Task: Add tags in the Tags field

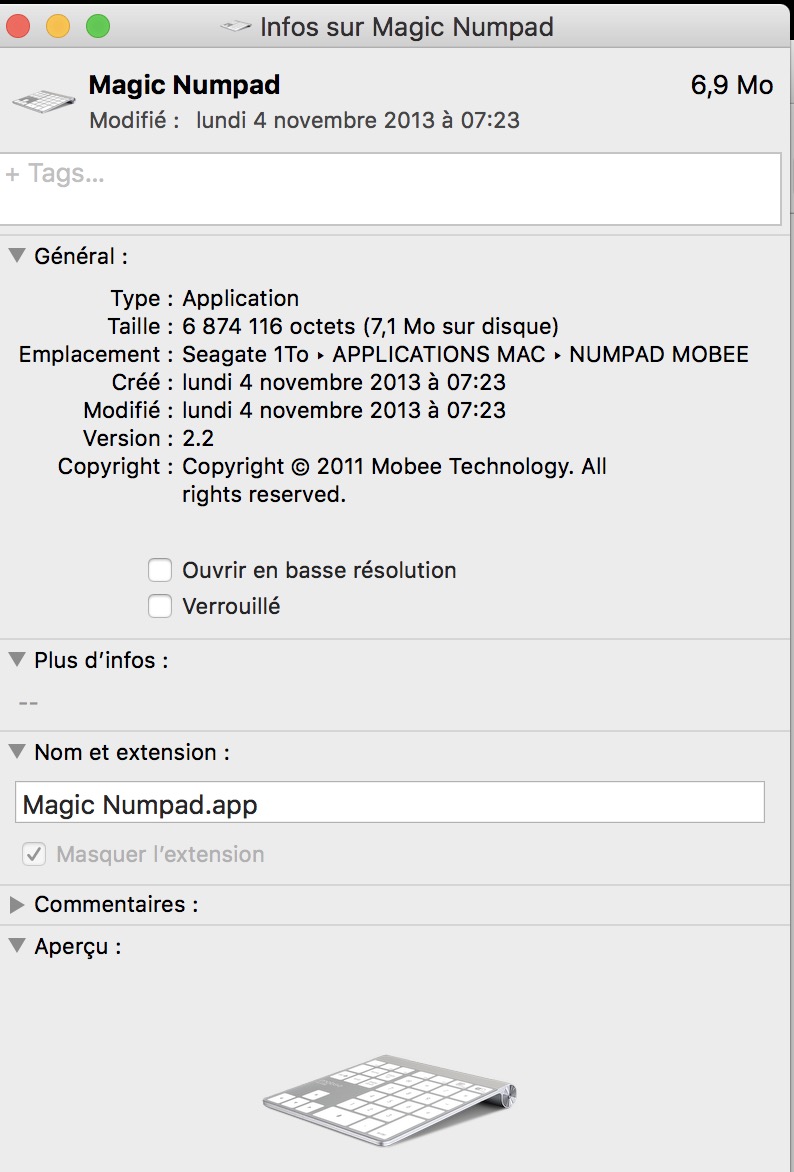Action: pos(390,188)
